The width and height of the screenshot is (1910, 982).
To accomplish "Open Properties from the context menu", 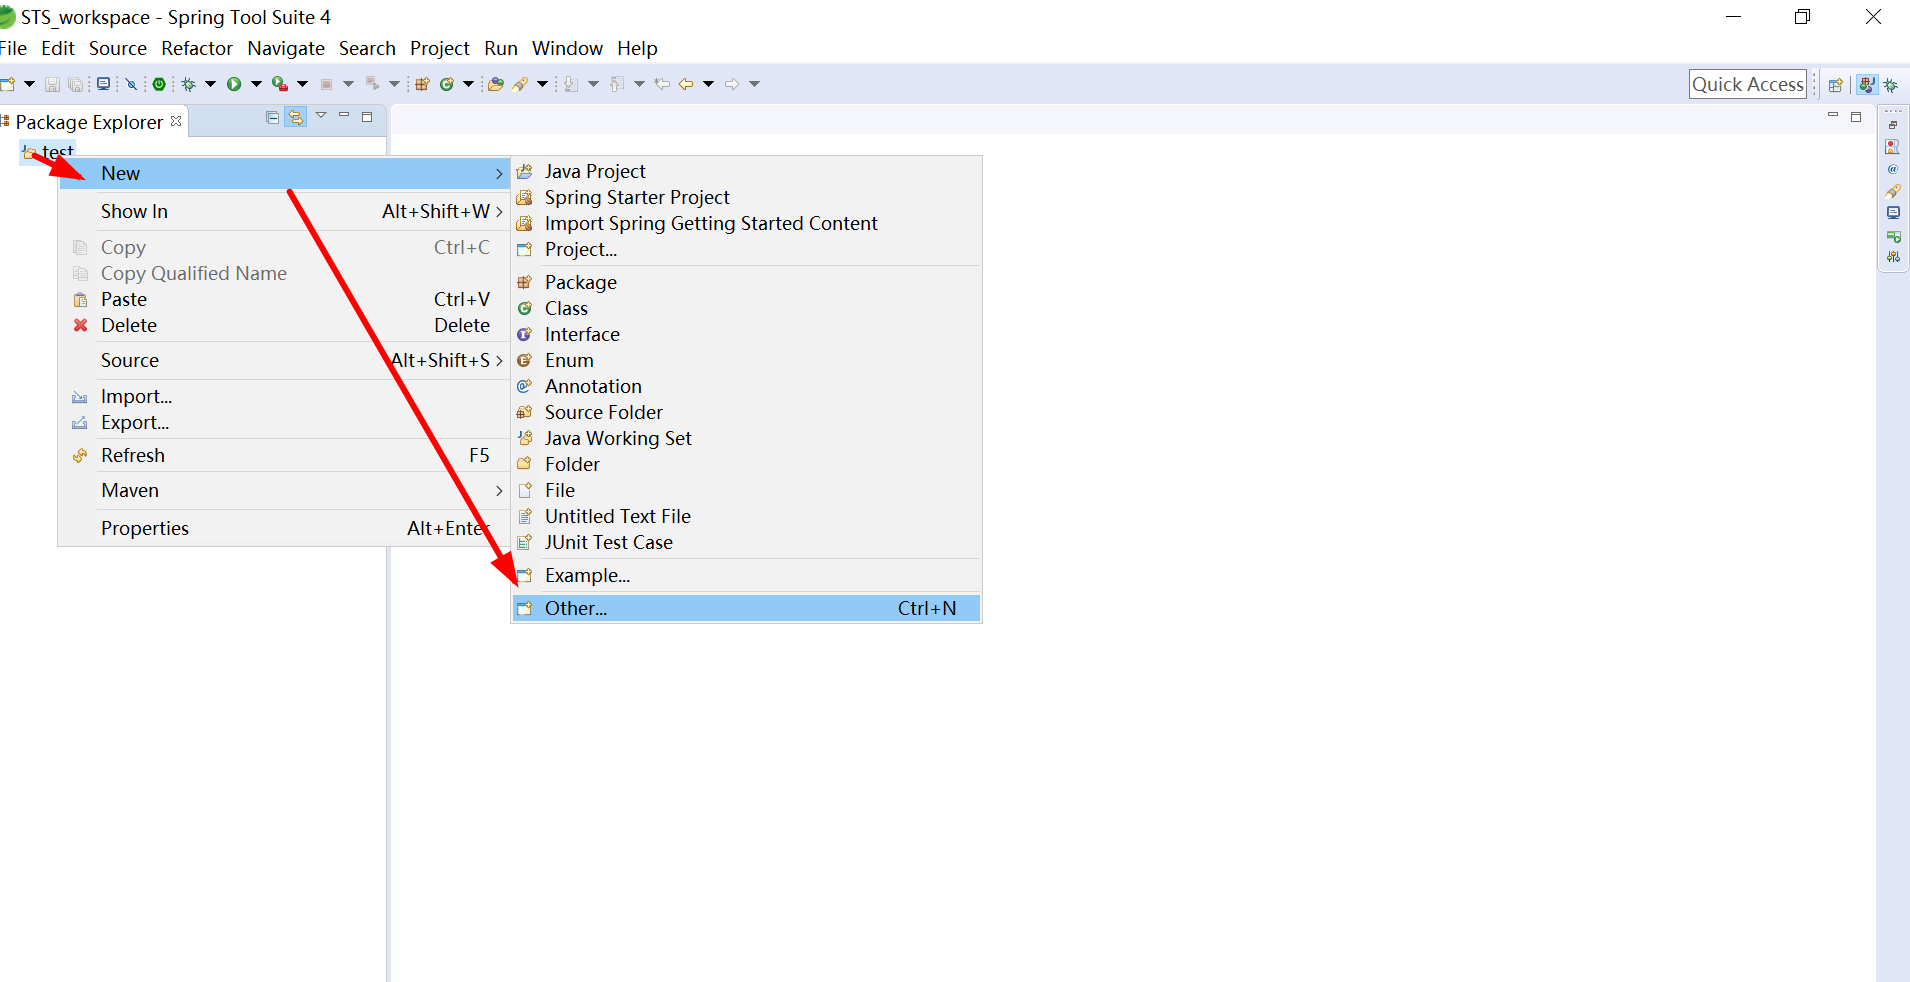I will click(x=283, y=528).
